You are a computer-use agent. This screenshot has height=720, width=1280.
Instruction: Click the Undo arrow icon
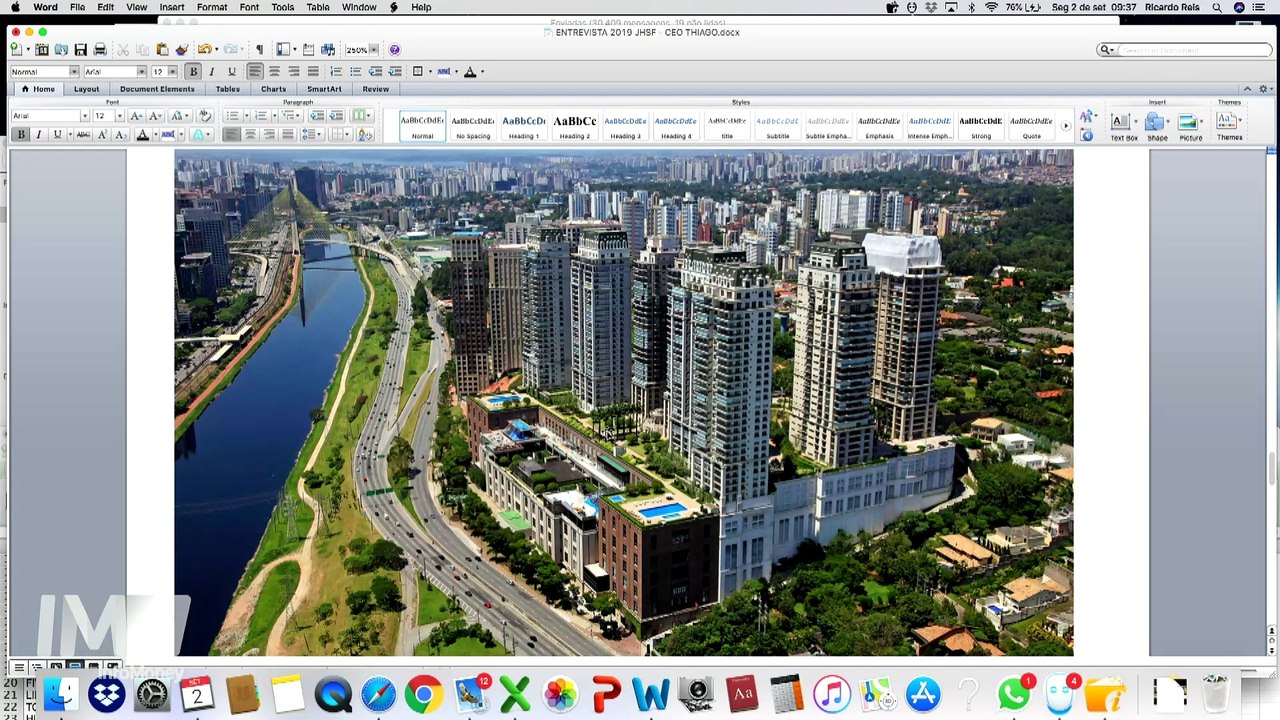tap(204, 50)
